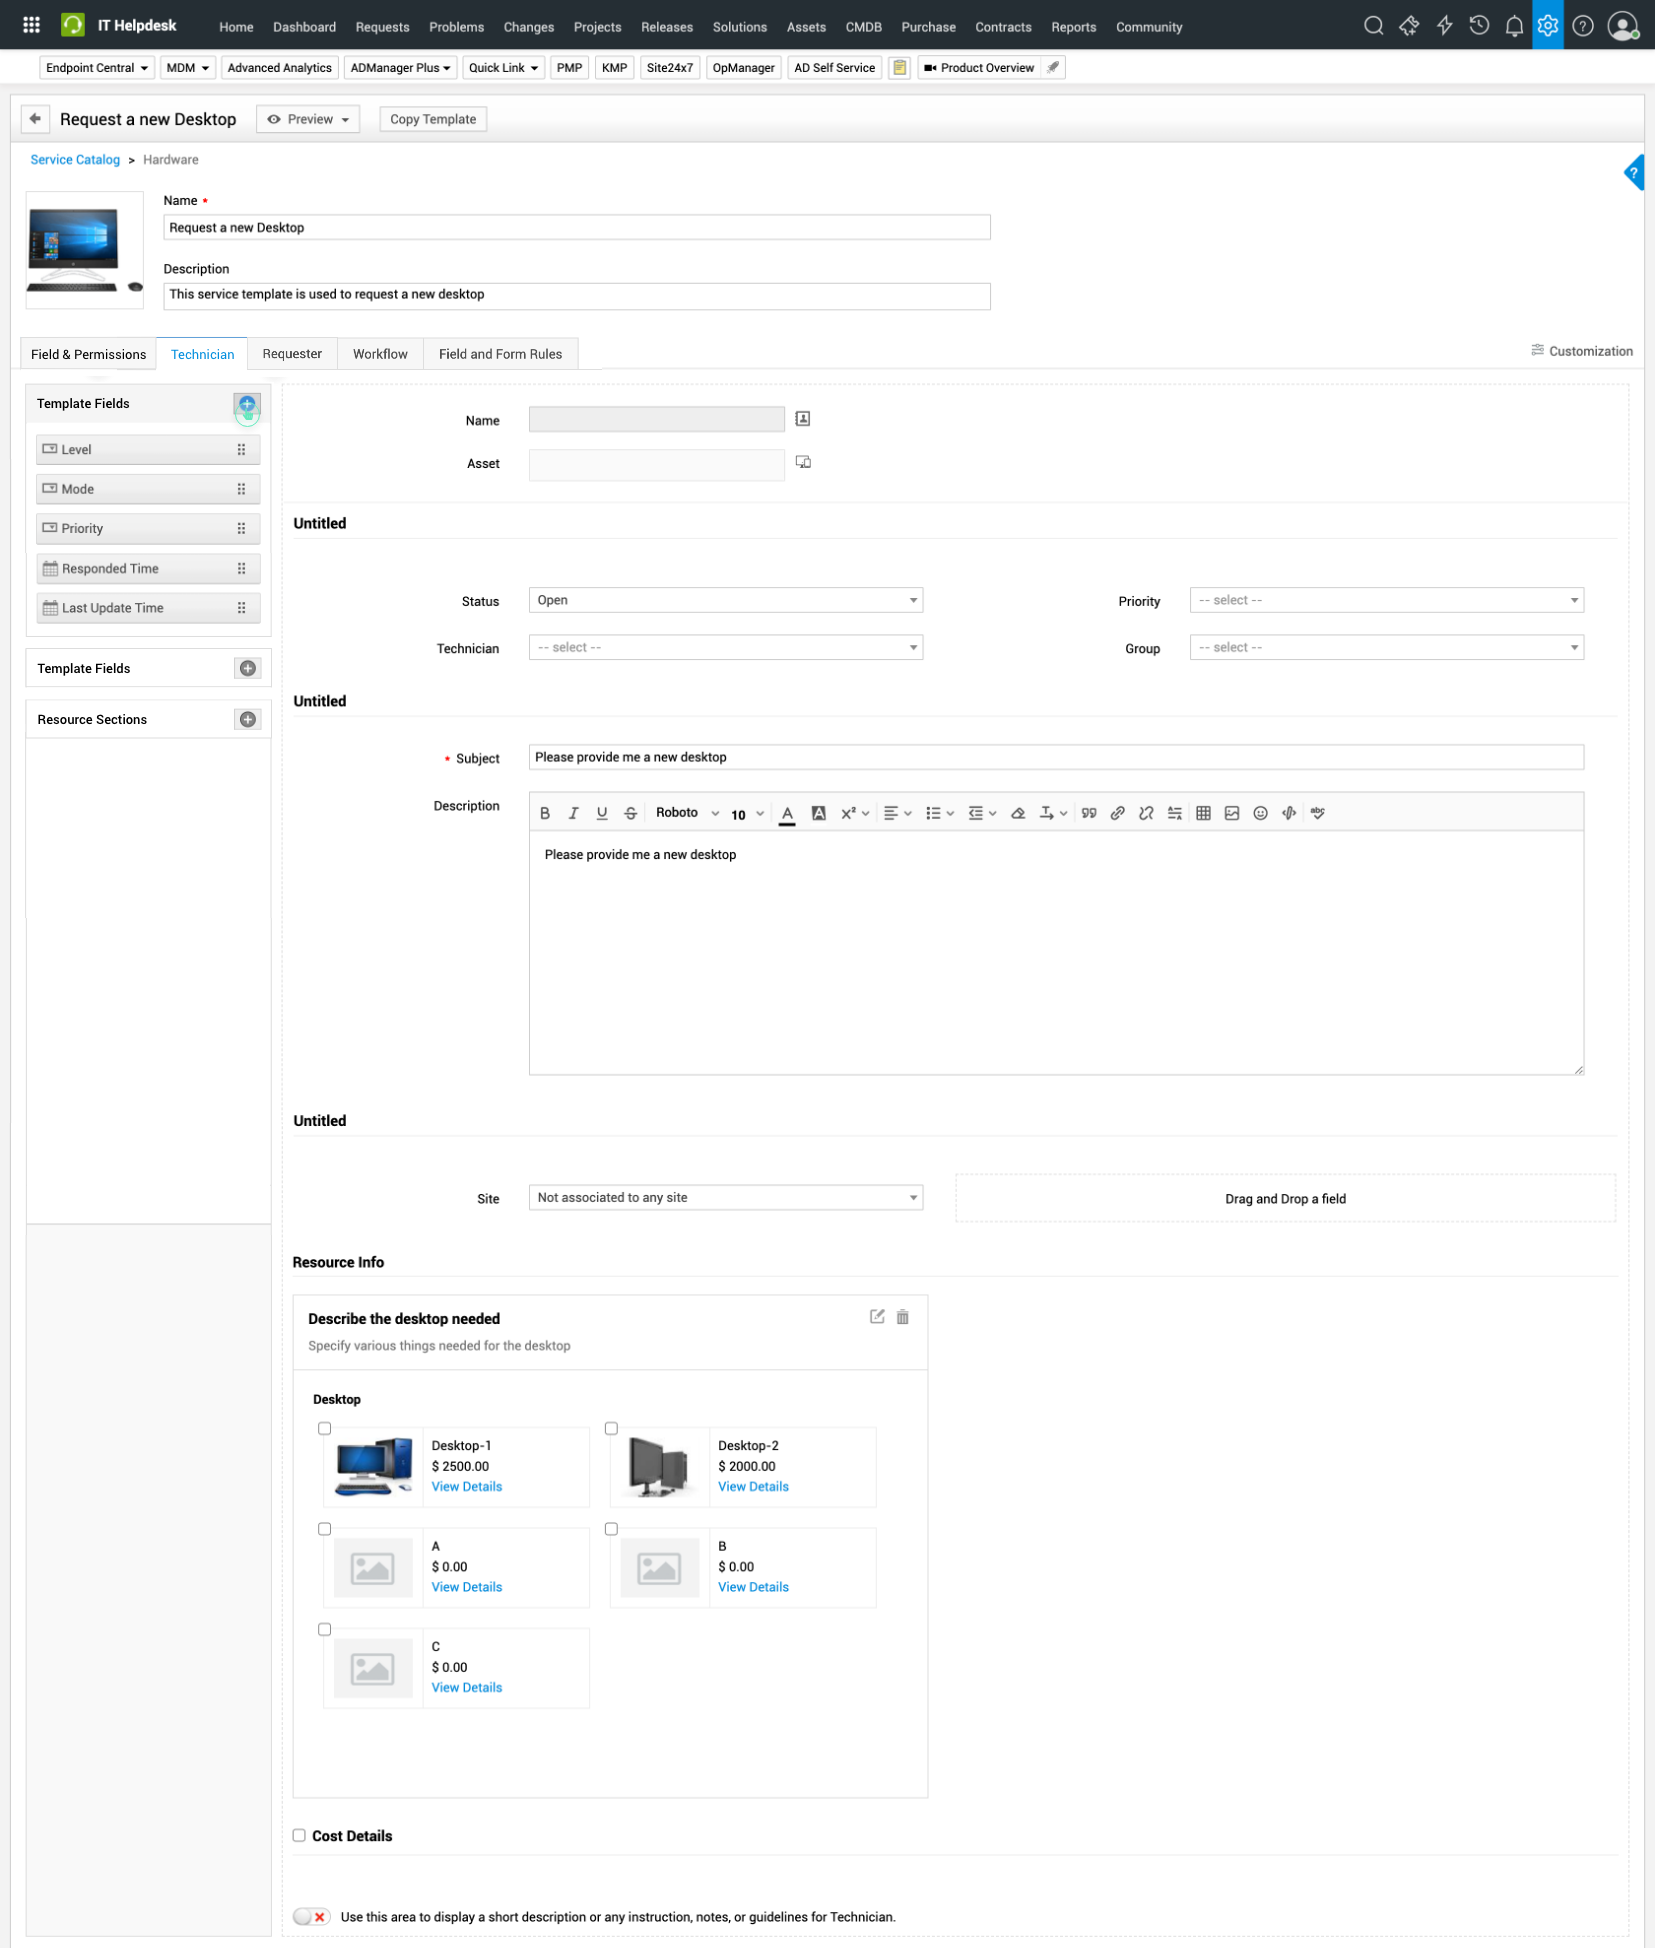The width and height of the screenshot is (1655, 1948).
Task: Expand the Priority select dropdown
Action: pyautogui.click(x=1386, y=601)
